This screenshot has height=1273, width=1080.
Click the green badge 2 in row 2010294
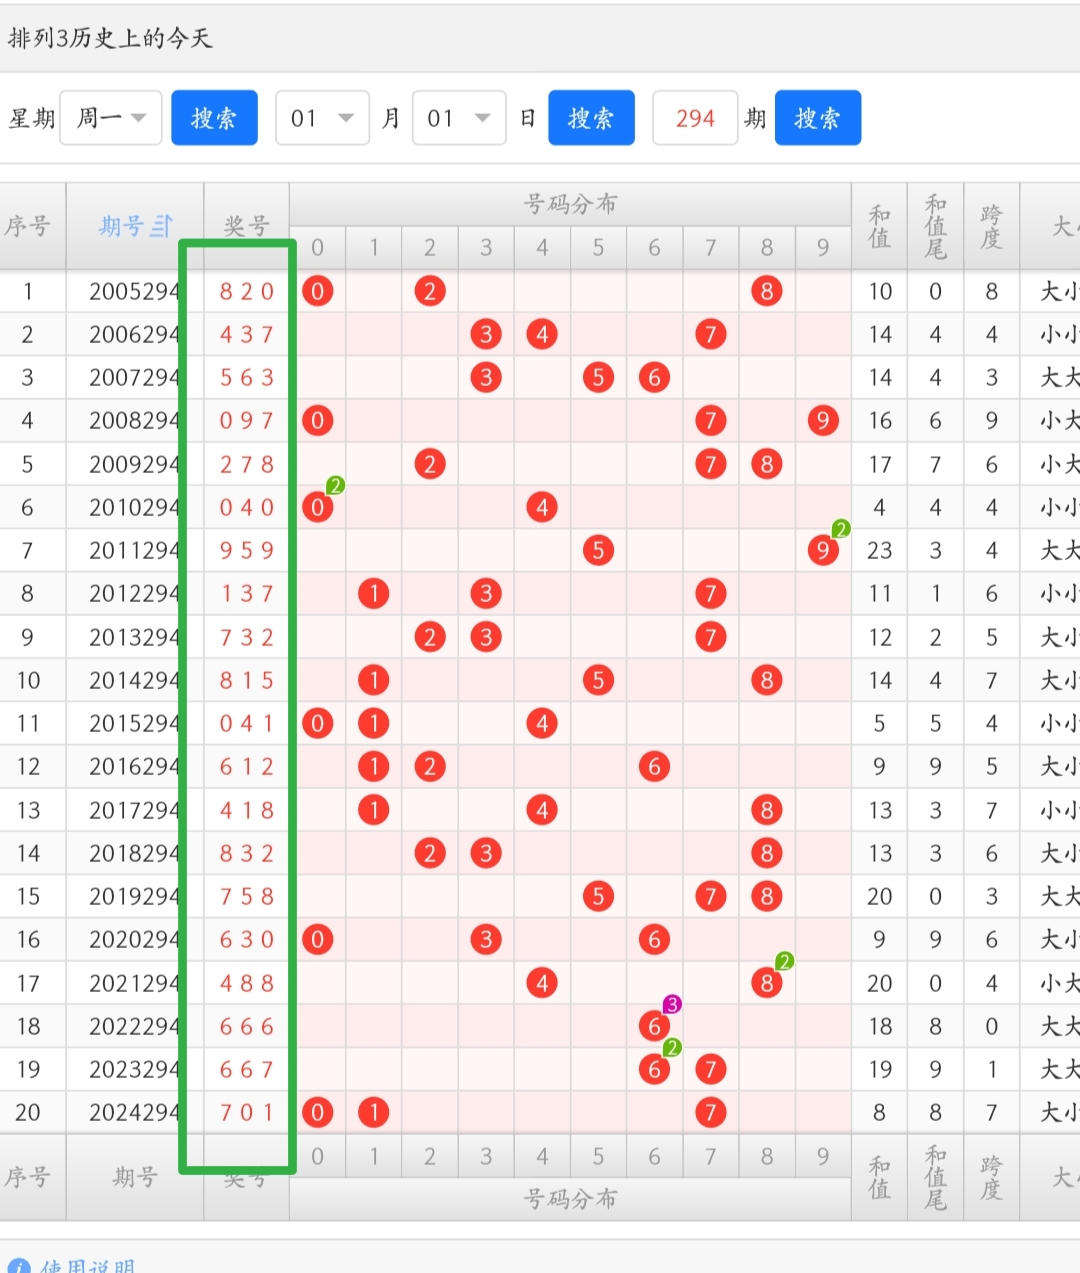(x=335, y=485)
